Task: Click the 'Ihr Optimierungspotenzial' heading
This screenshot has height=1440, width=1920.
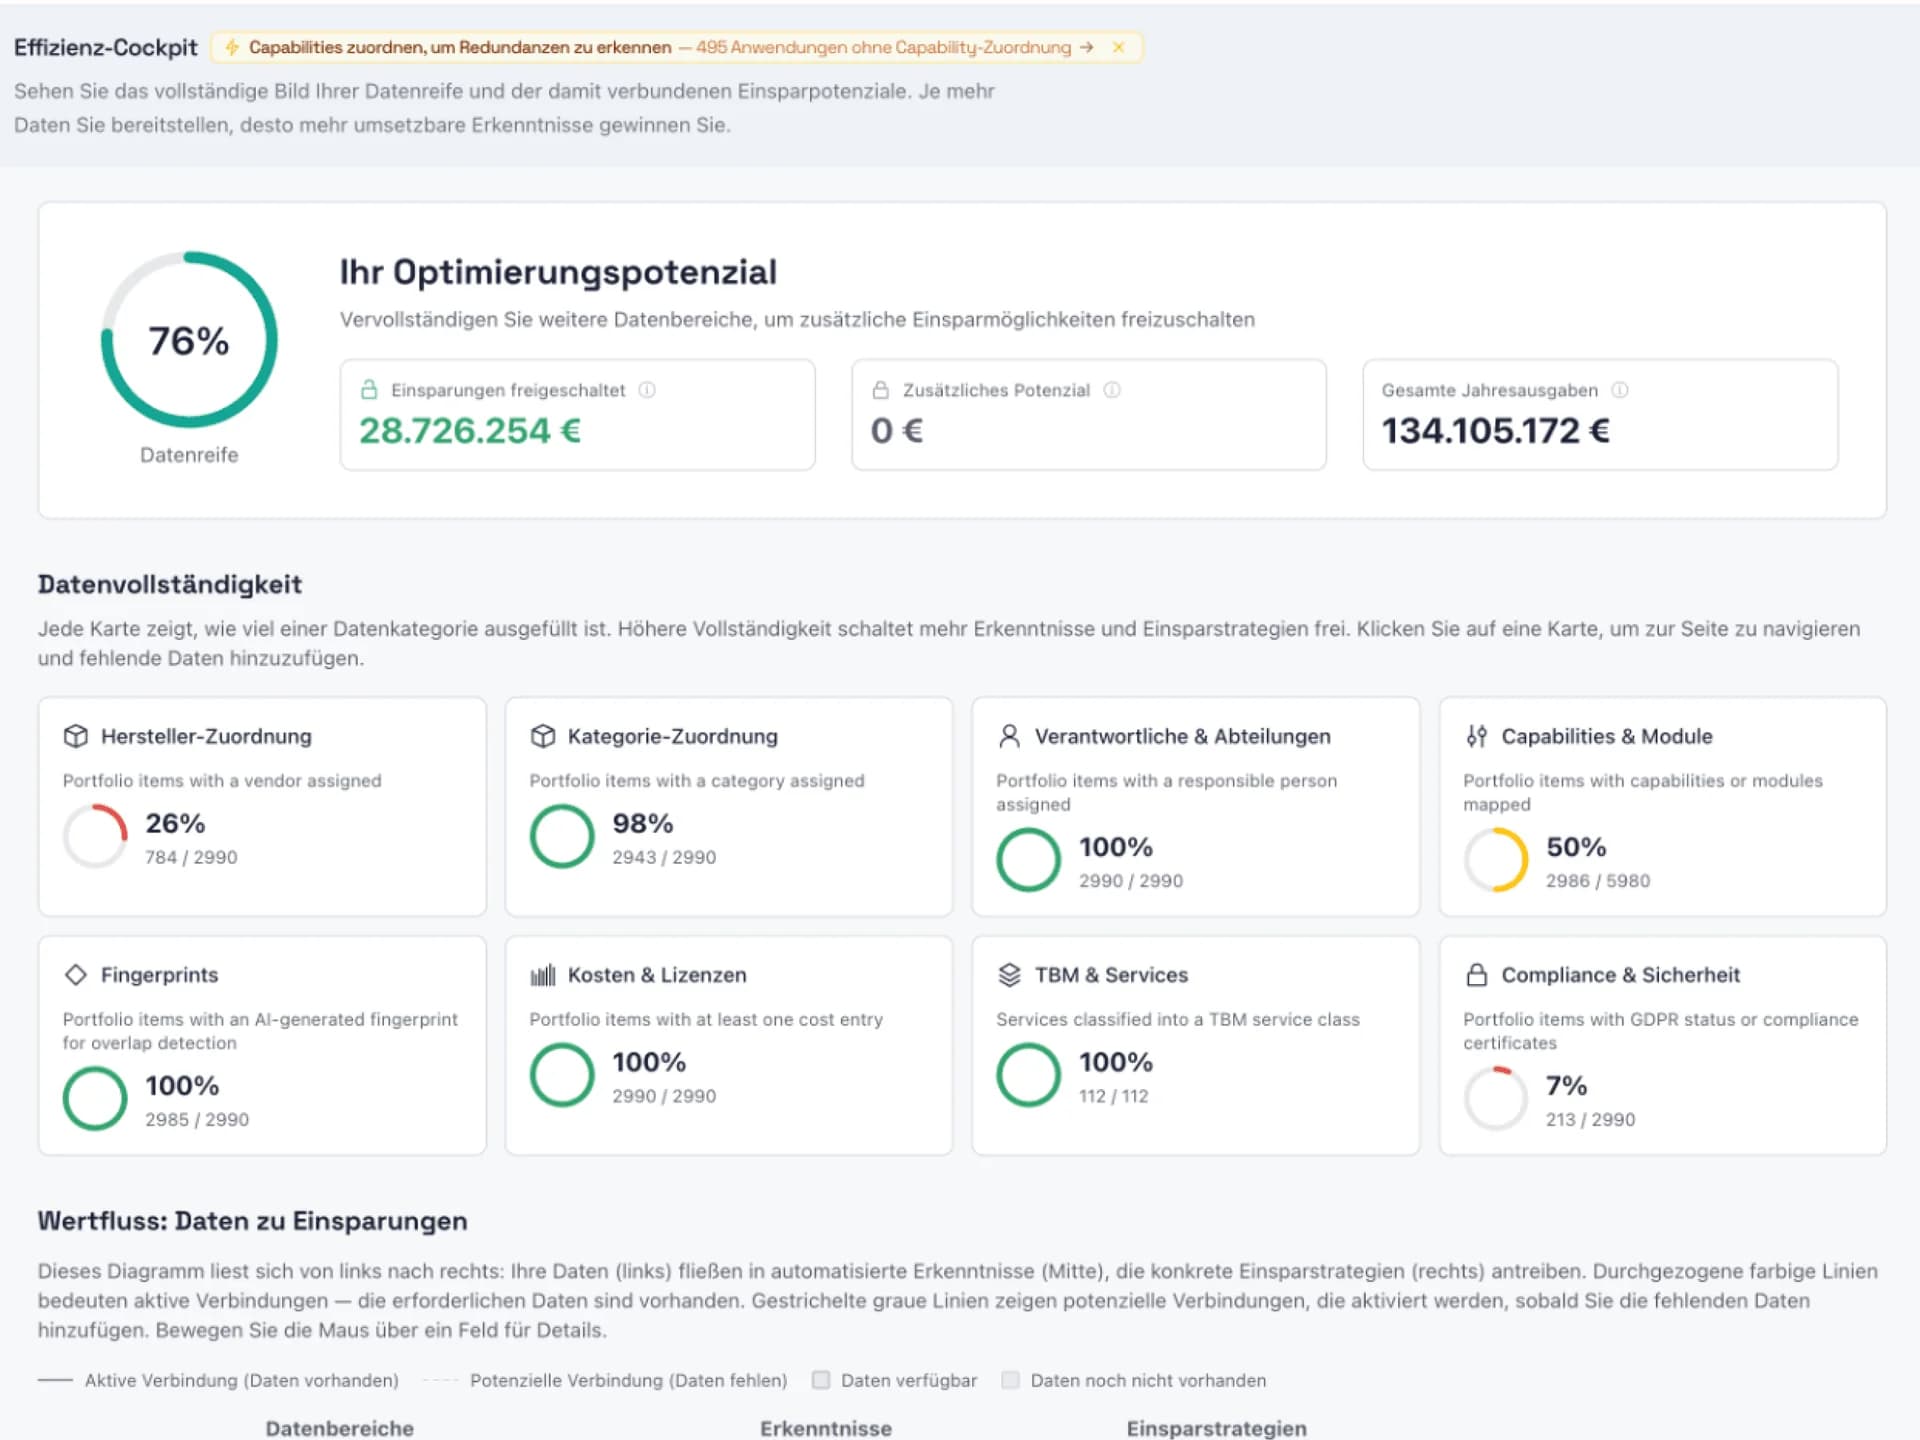Action: 558,272
